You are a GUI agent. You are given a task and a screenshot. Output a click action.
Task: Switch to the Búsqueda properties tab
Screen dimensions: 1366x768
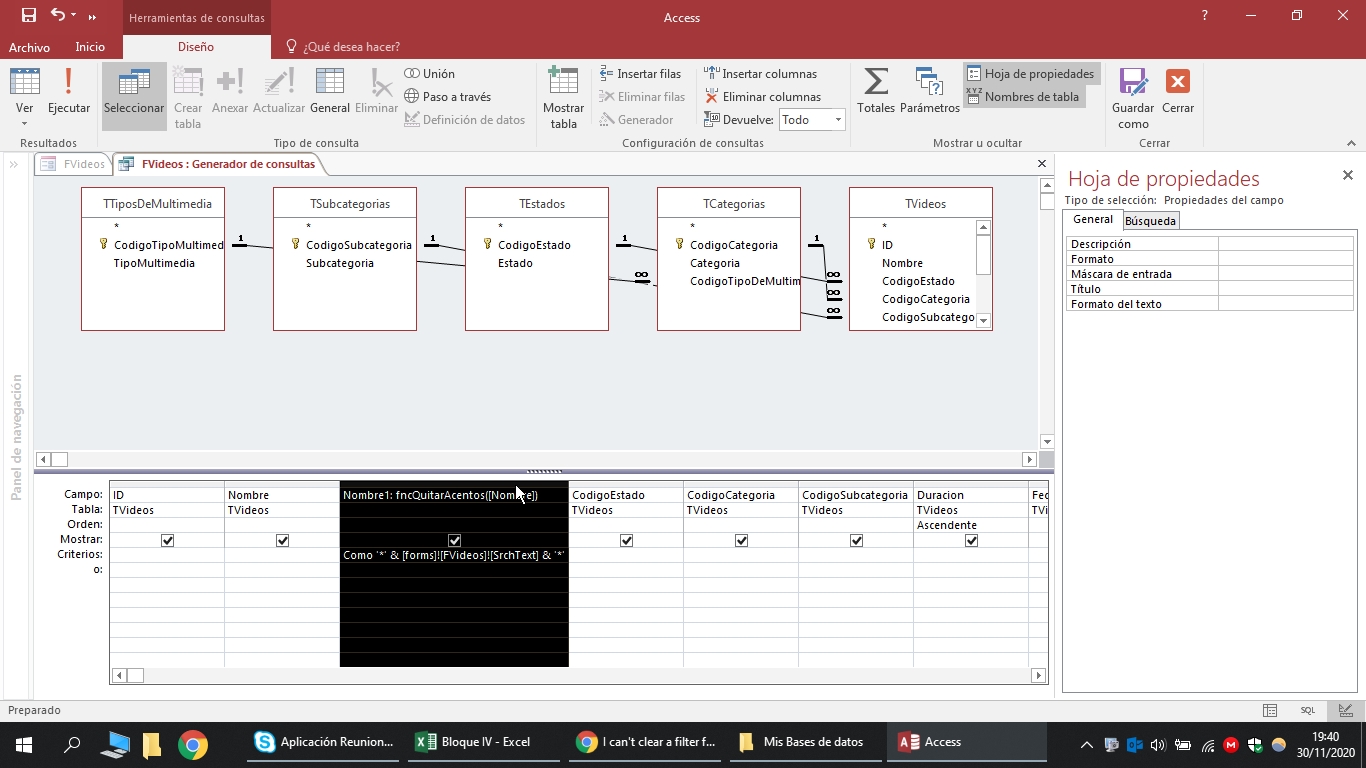click(1150, 221)
